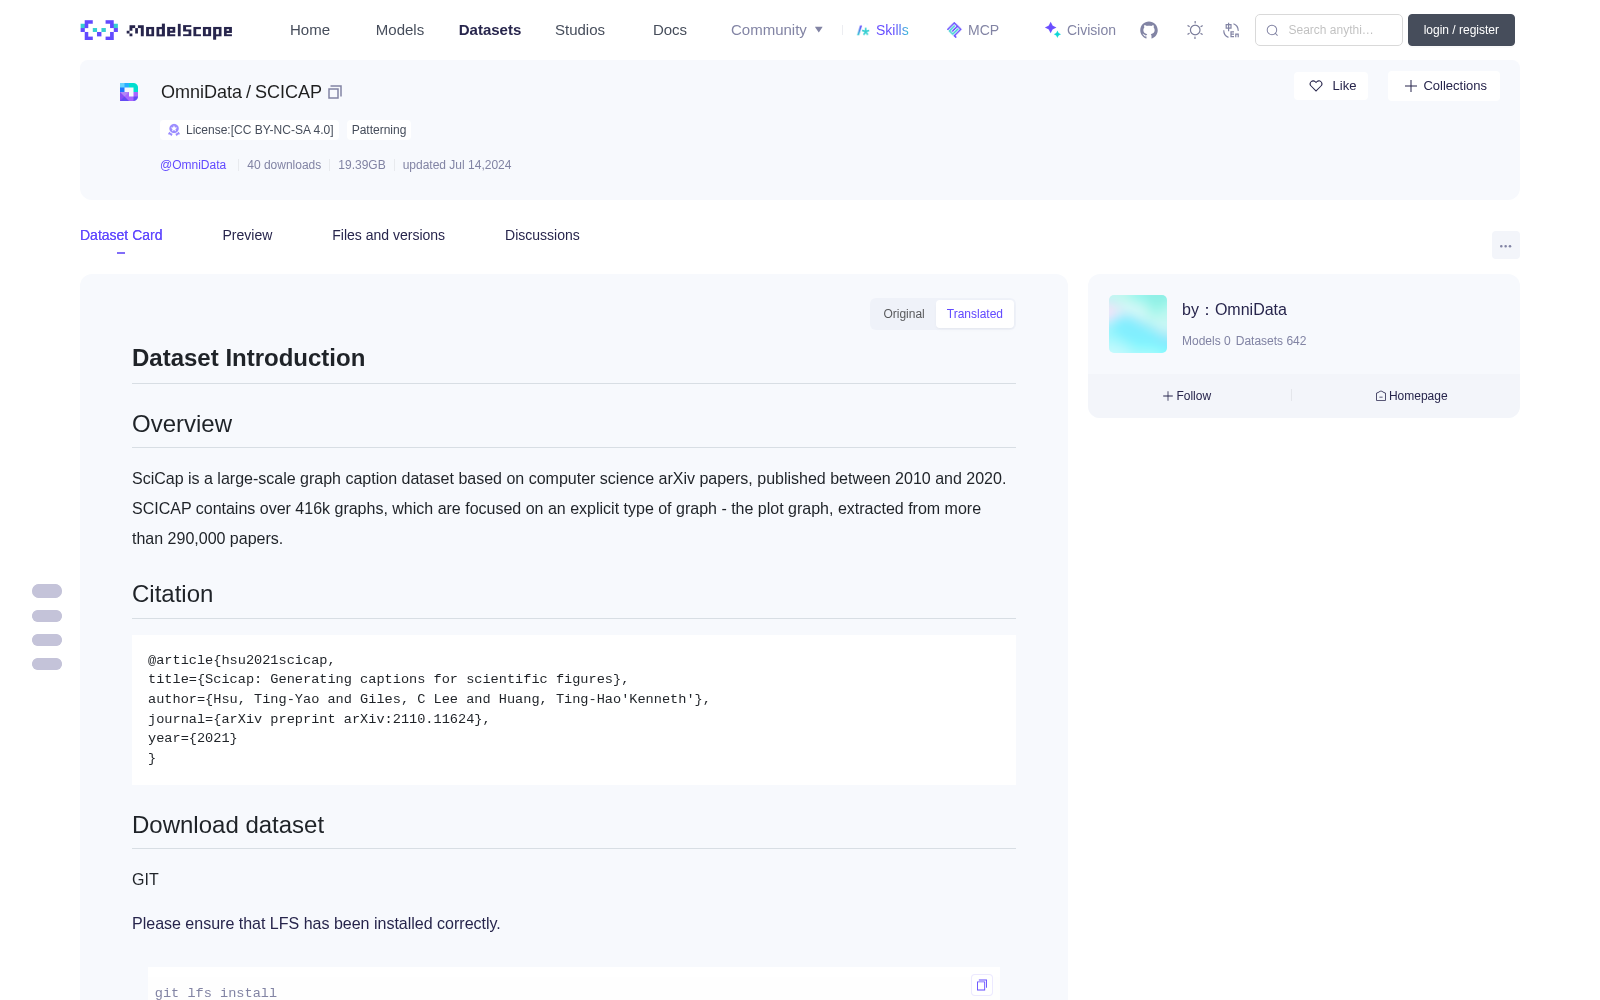The width and height of the screenshot is (1600, 1000).
Task: Click the 'Overview' heading
Action: [x=182, y=424]
